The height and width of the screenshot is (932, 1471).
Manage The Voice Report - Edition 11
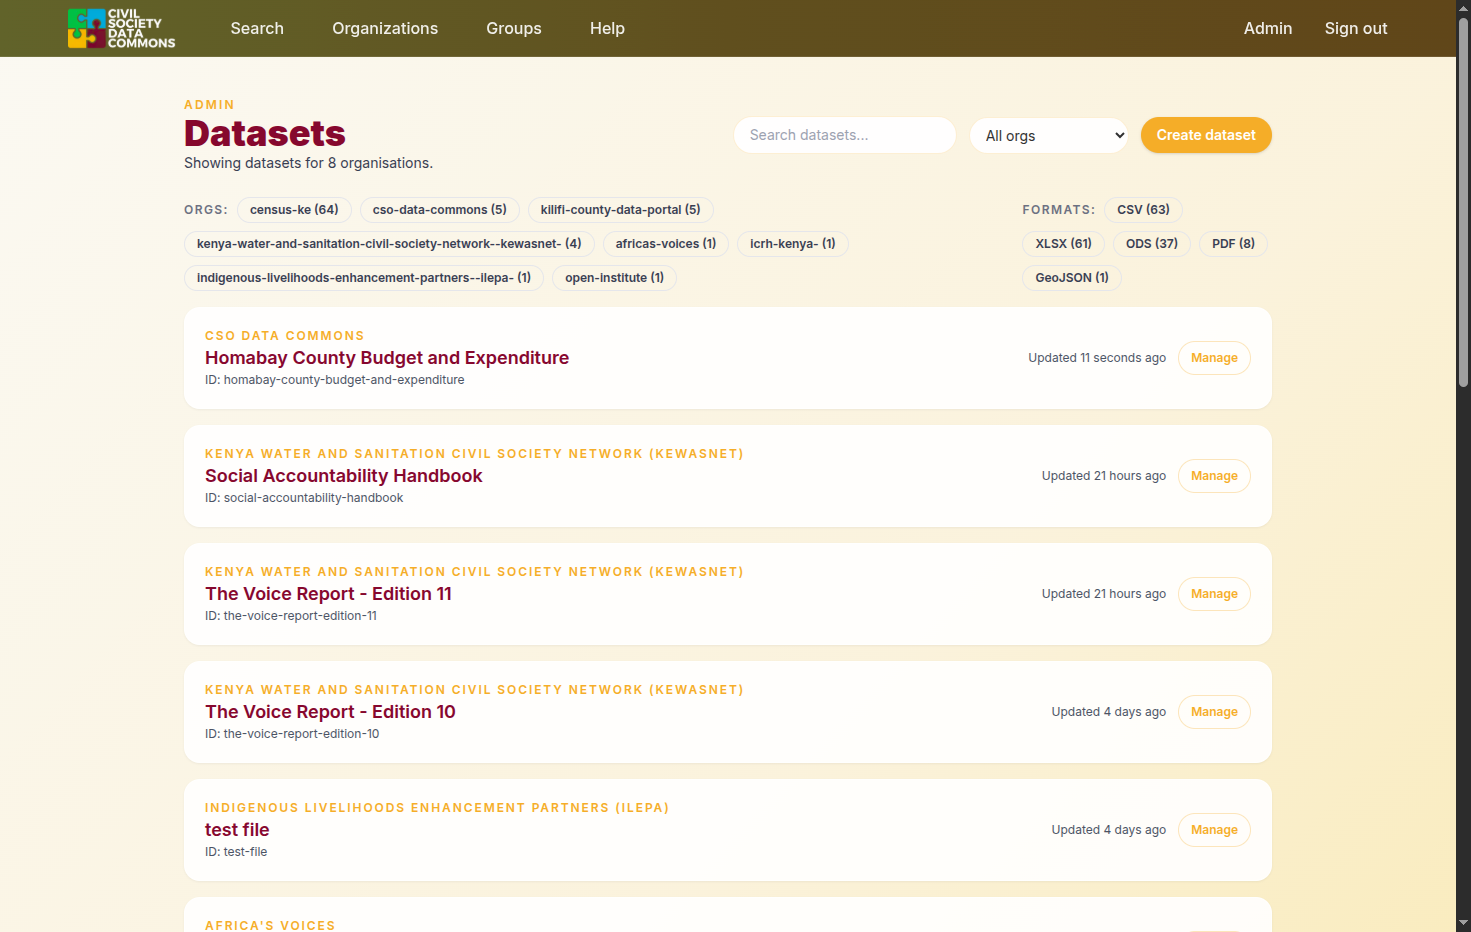click(1214, 594)
